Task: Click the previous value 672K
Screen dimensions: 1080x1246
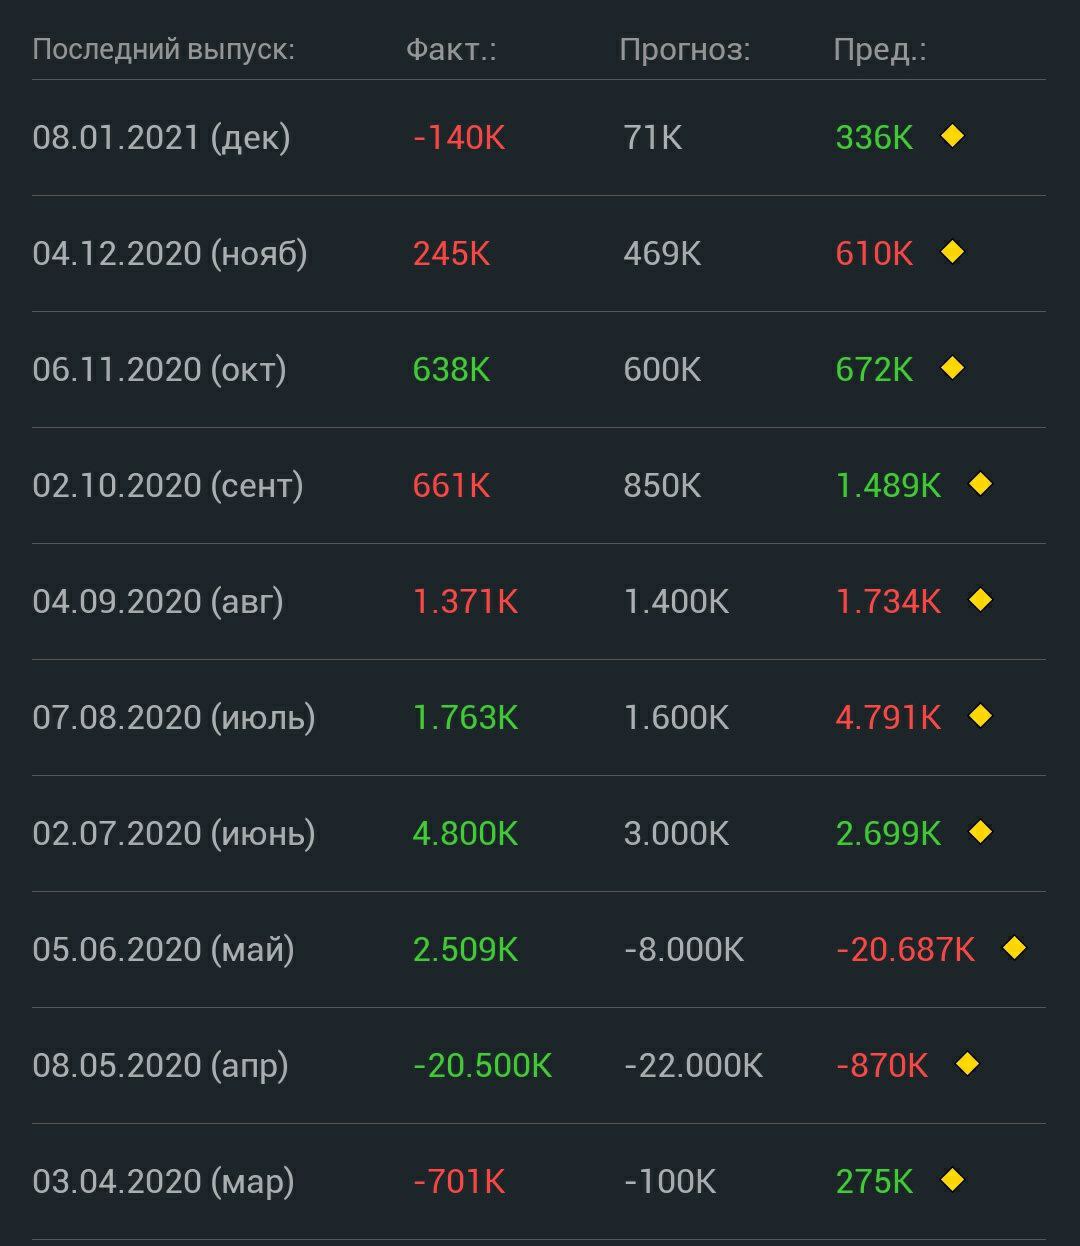Action: click(x=875, y=370)
